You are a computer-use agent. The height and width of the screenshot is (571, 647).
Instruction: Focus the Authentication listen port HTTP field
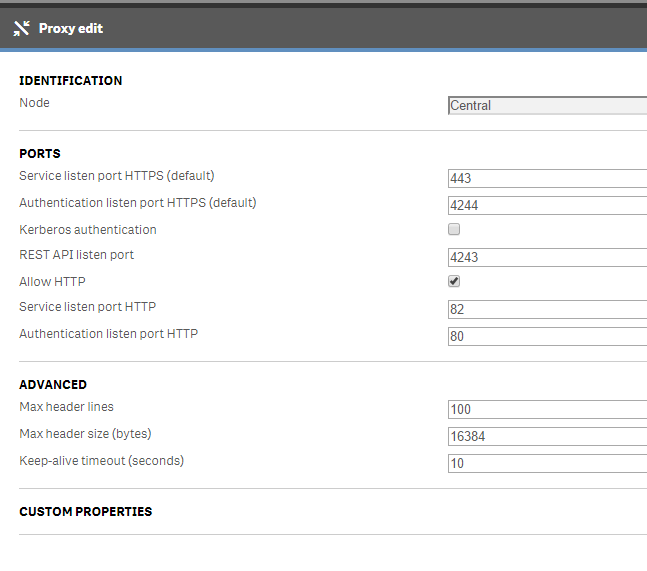(x=547, y=336)
